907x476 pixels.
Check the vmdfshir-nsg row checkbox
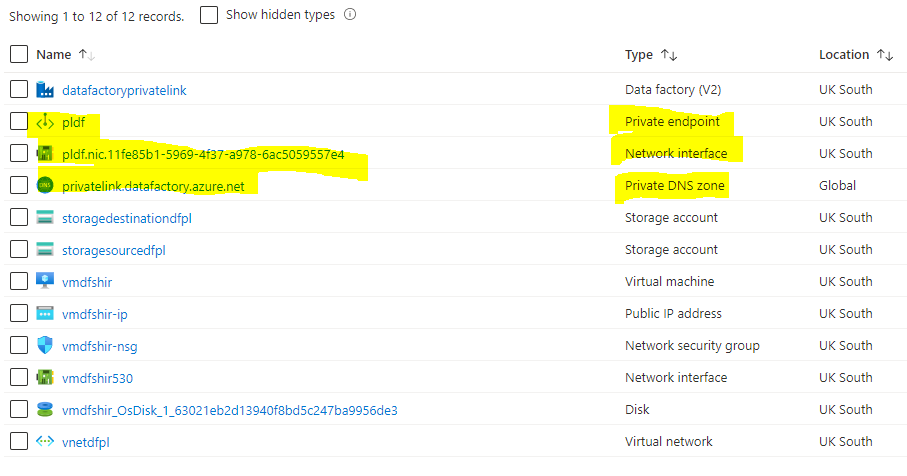click(x=19, y=345)
